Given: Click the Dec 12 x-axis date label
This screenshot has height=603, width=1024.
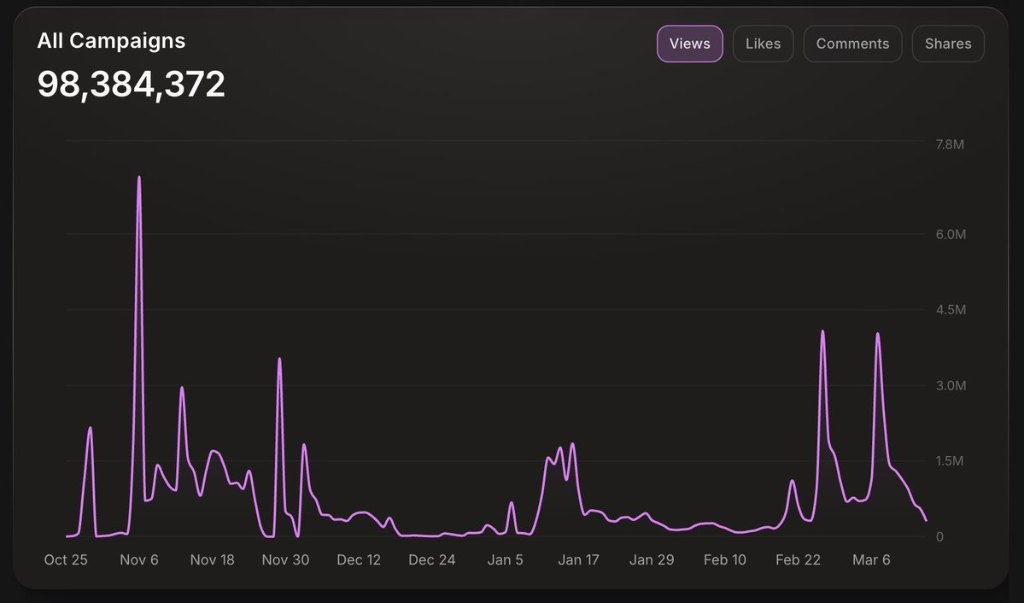Looking at the screenshot, I should pos(358,560).
